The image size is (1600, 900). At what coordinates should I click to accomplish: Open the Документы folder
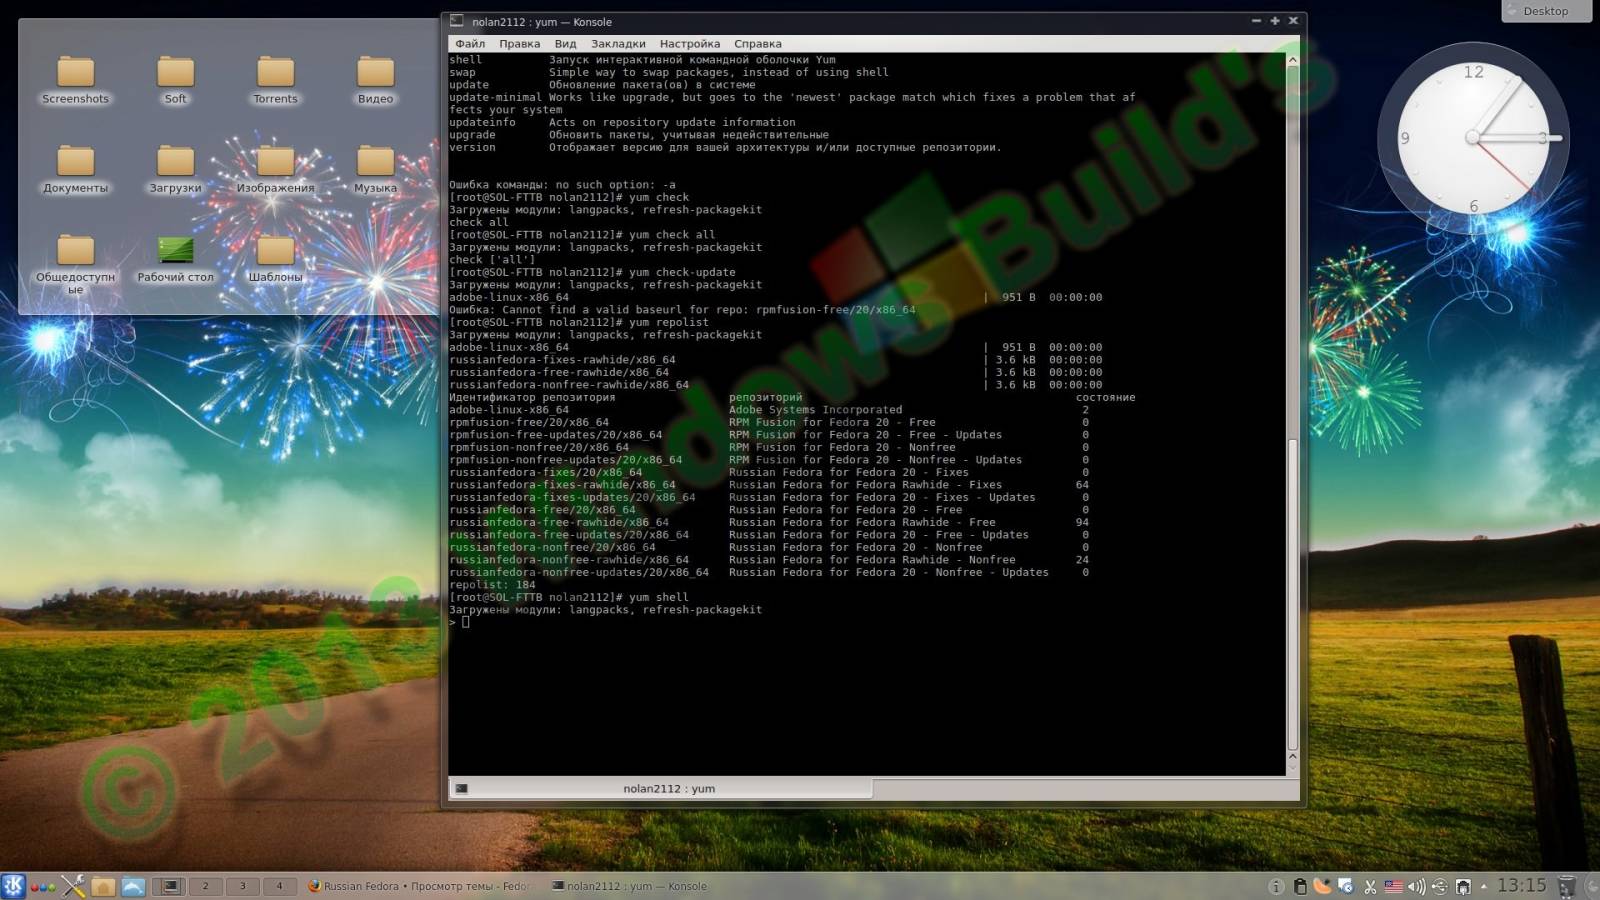[x=75, y=169]
